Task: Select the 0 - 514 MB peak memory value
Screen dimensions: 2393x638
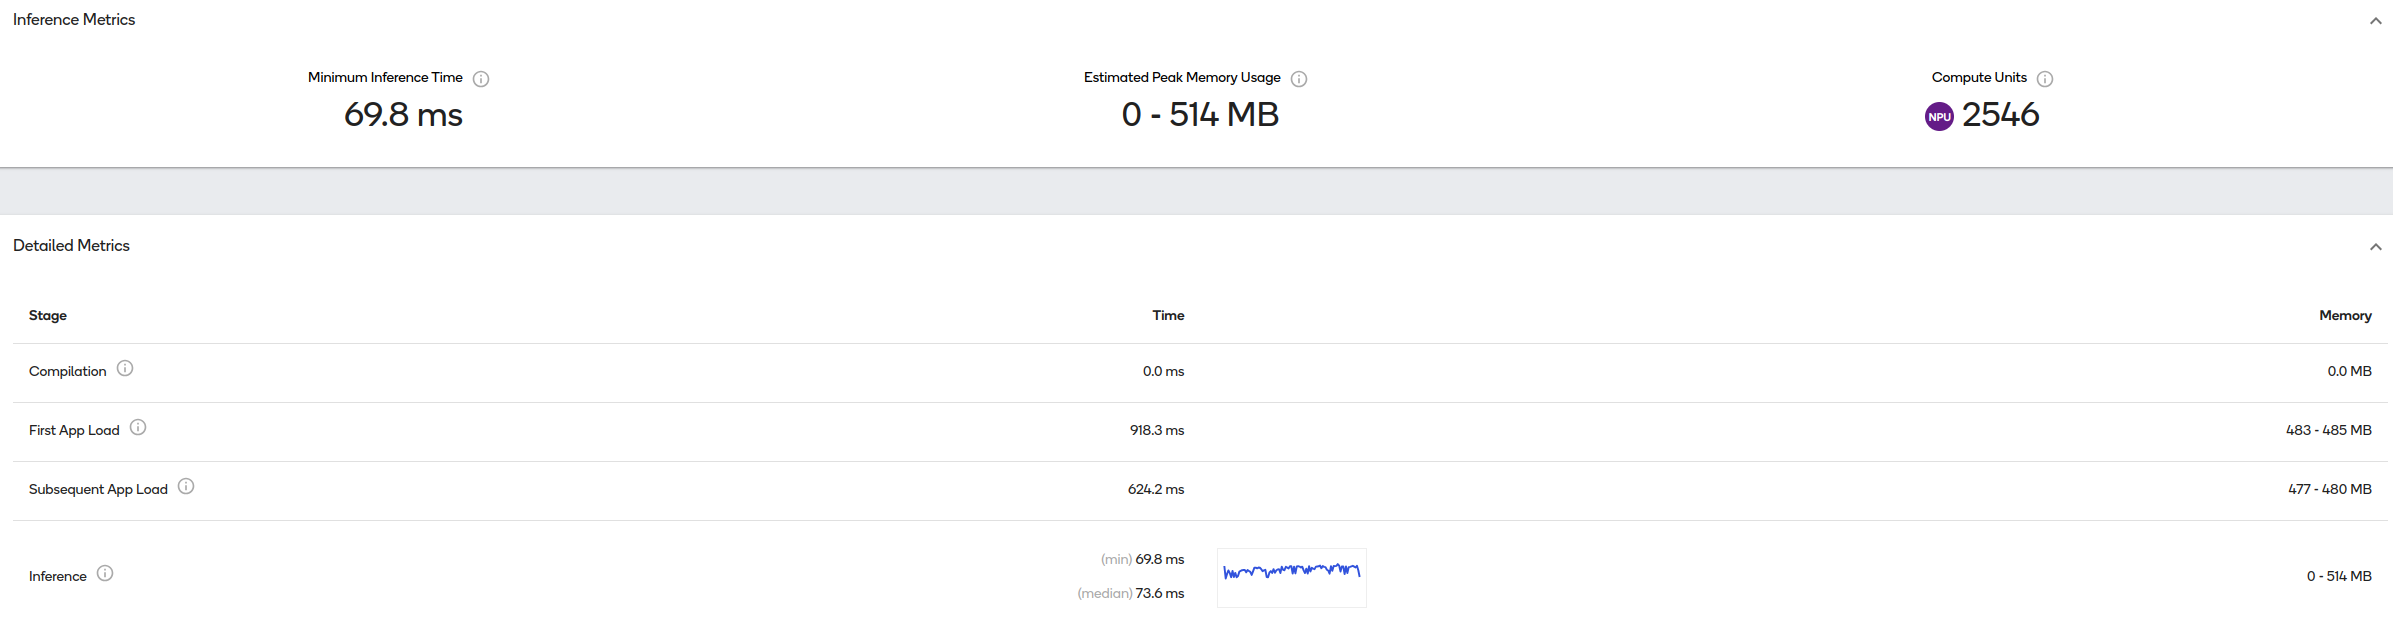Action: tap(1200, 115)
